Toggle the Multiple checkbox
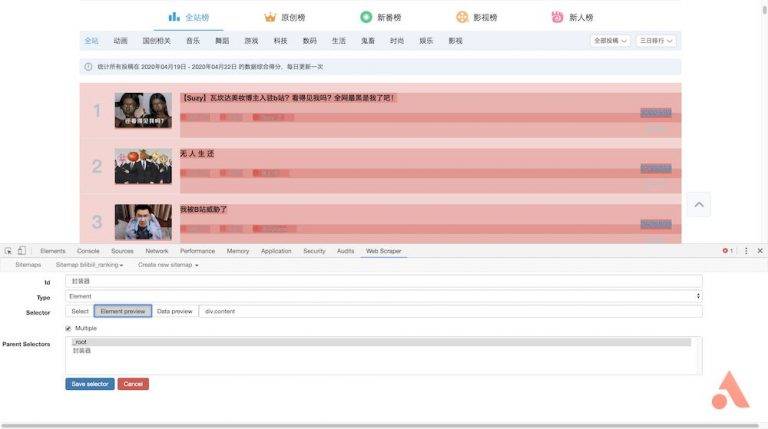The image size is (768, 429). (x=68, y=328)
